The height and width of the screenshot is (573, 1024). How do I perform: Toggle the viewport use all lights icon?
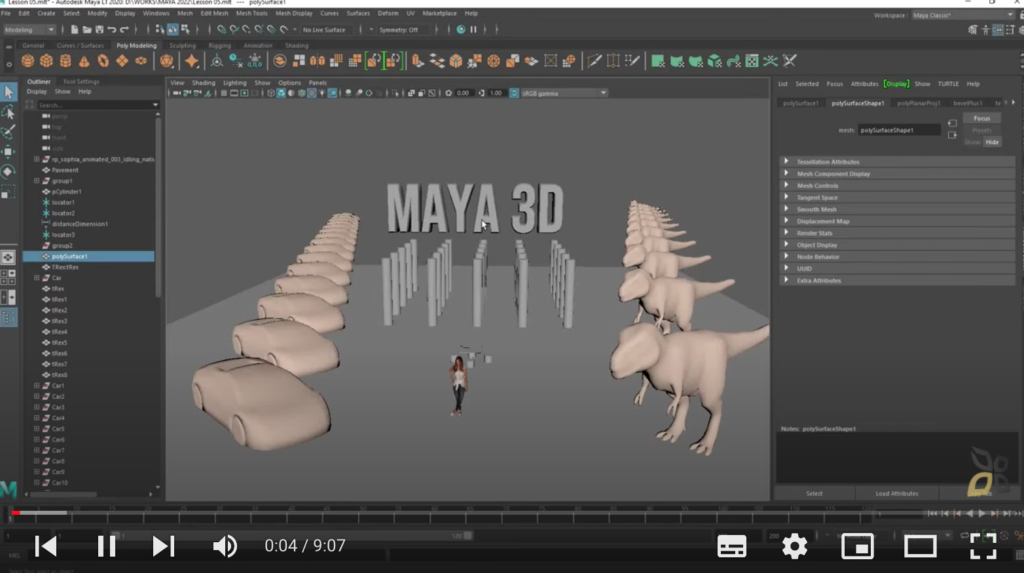322,93
